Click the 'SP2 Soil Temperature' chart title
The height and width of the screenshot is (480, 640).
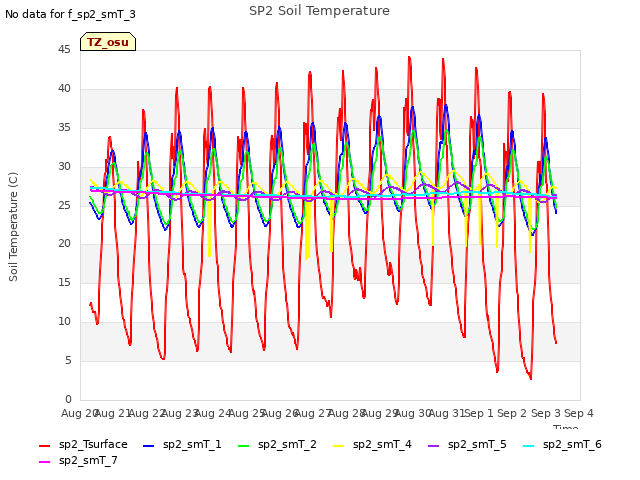319,11
